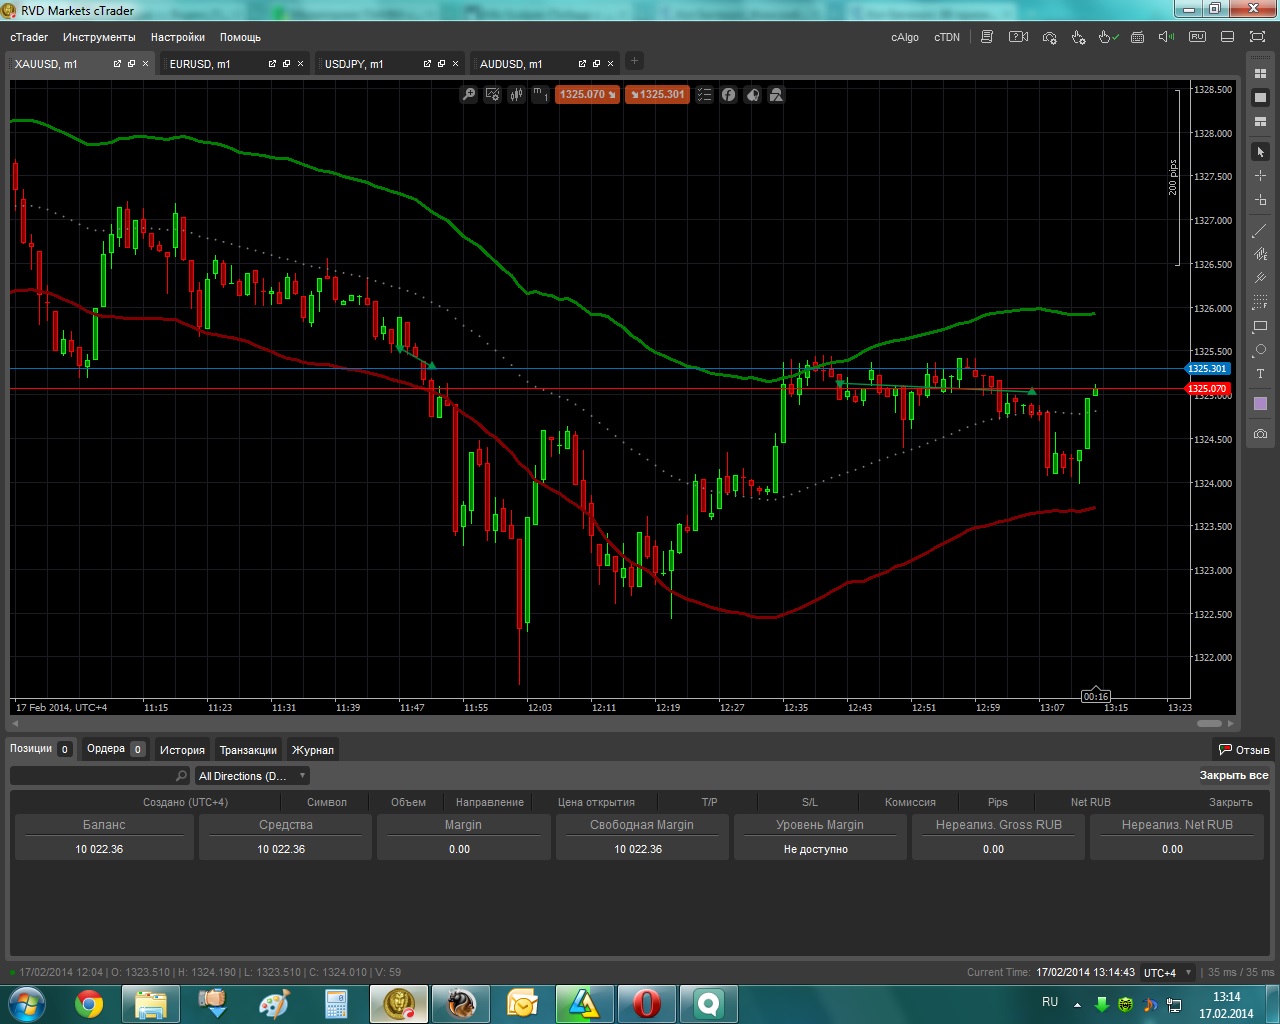Open the All Directions filter dropdown
Image resolution: width=1280 pixels, height=1024 pixels.
(x=252, y=776)
